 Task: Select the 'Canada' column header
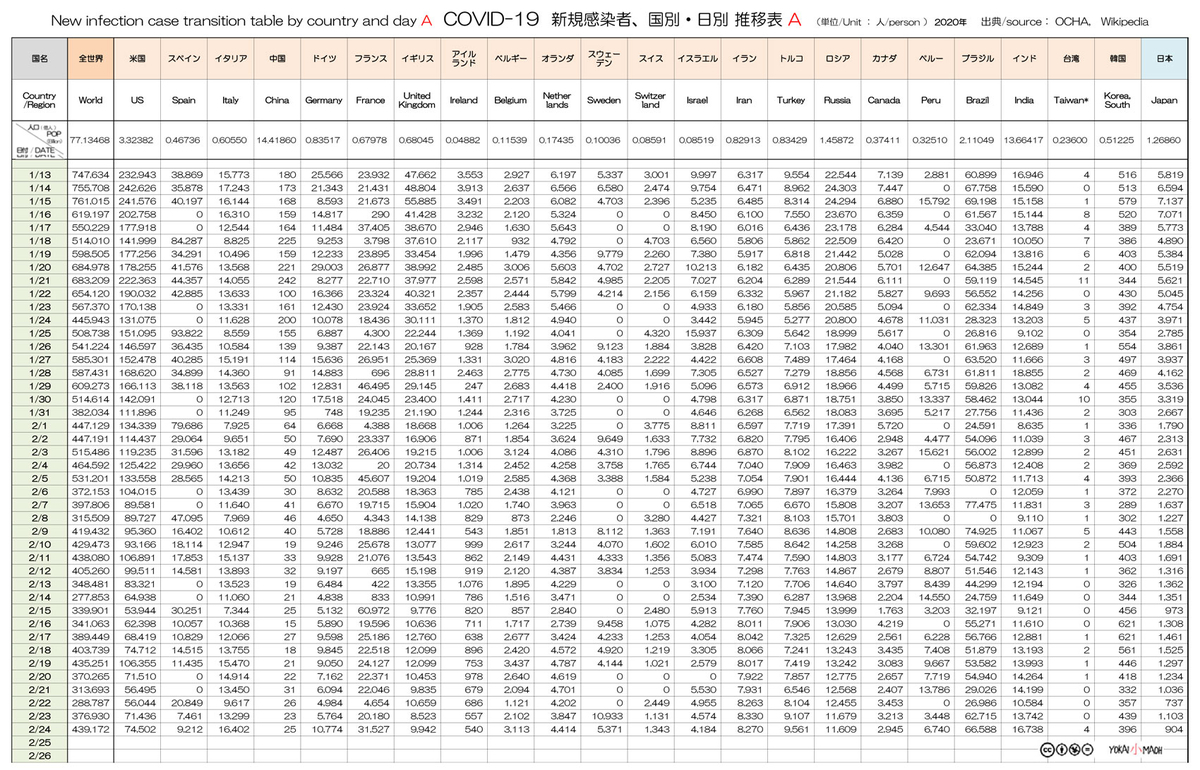pos(884,100)
